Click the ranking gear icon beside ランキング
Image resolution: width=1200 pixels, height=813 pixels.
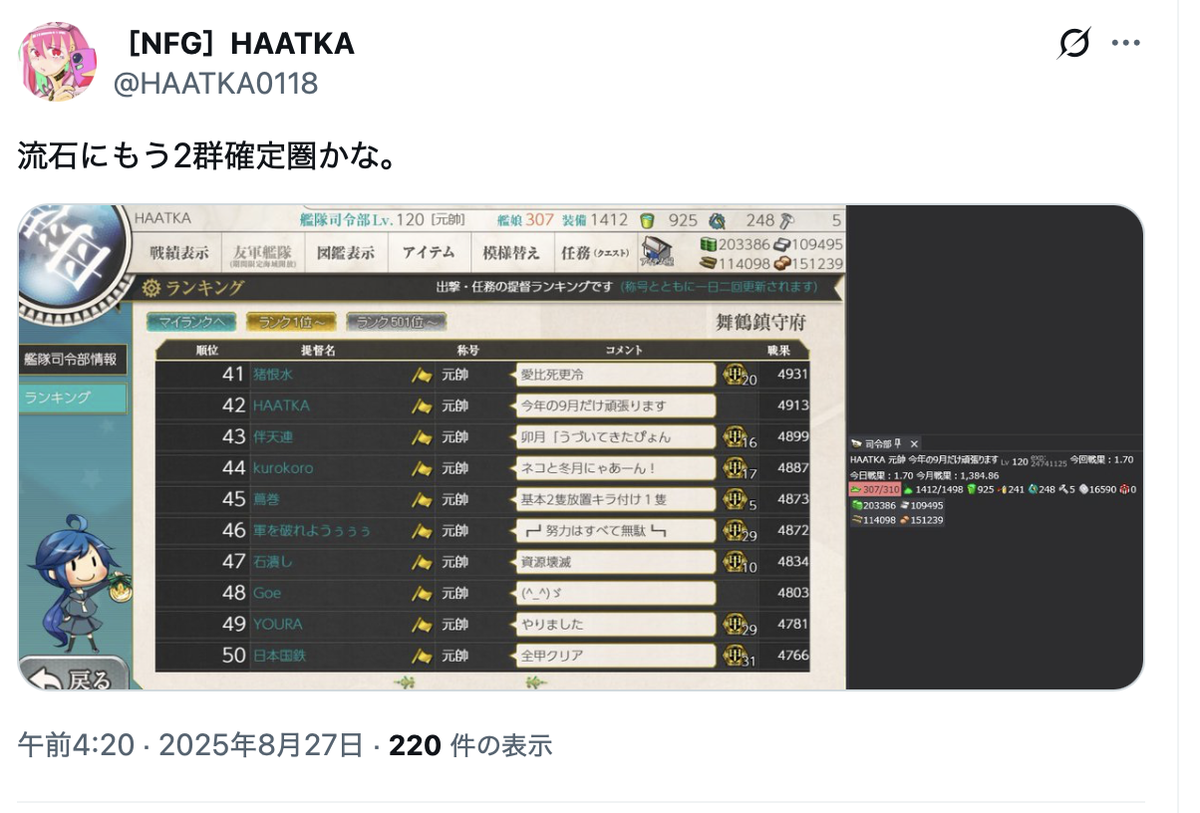click(151, 288)
